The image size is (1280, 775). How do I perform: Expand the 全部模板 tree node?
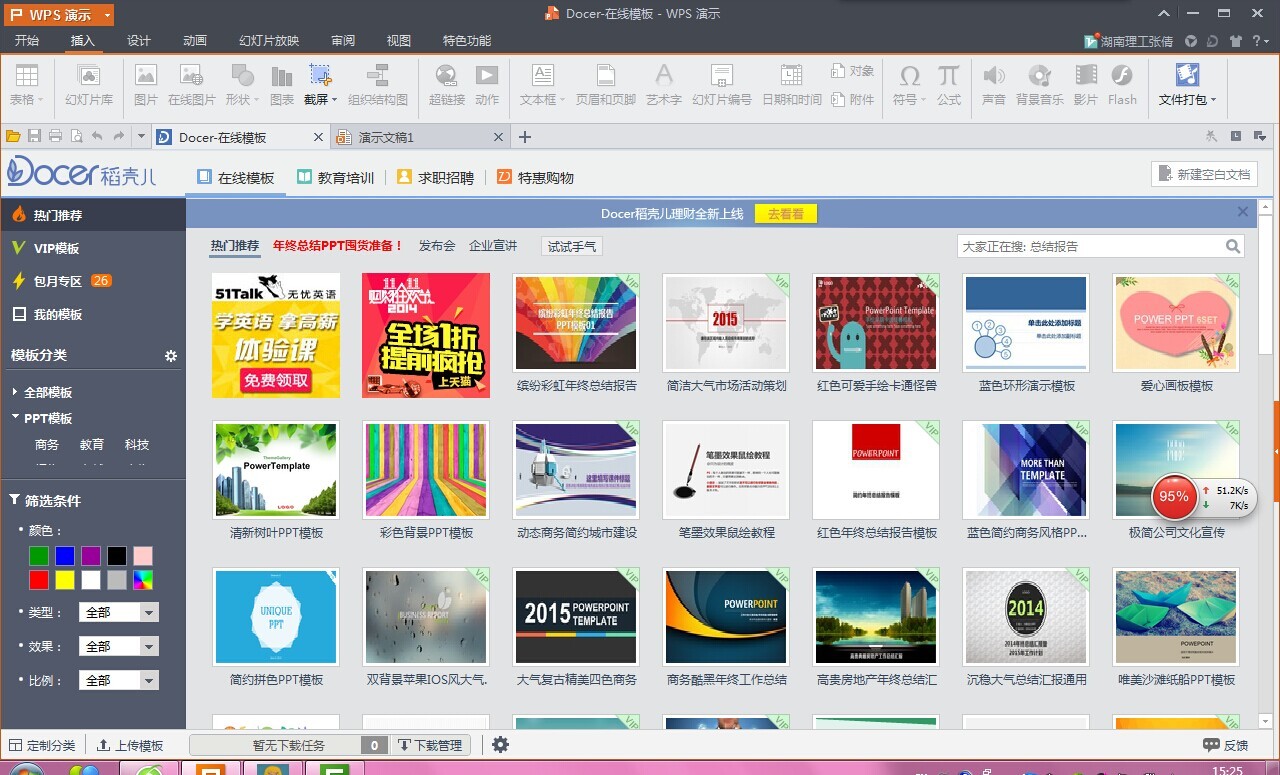point(15,392)
